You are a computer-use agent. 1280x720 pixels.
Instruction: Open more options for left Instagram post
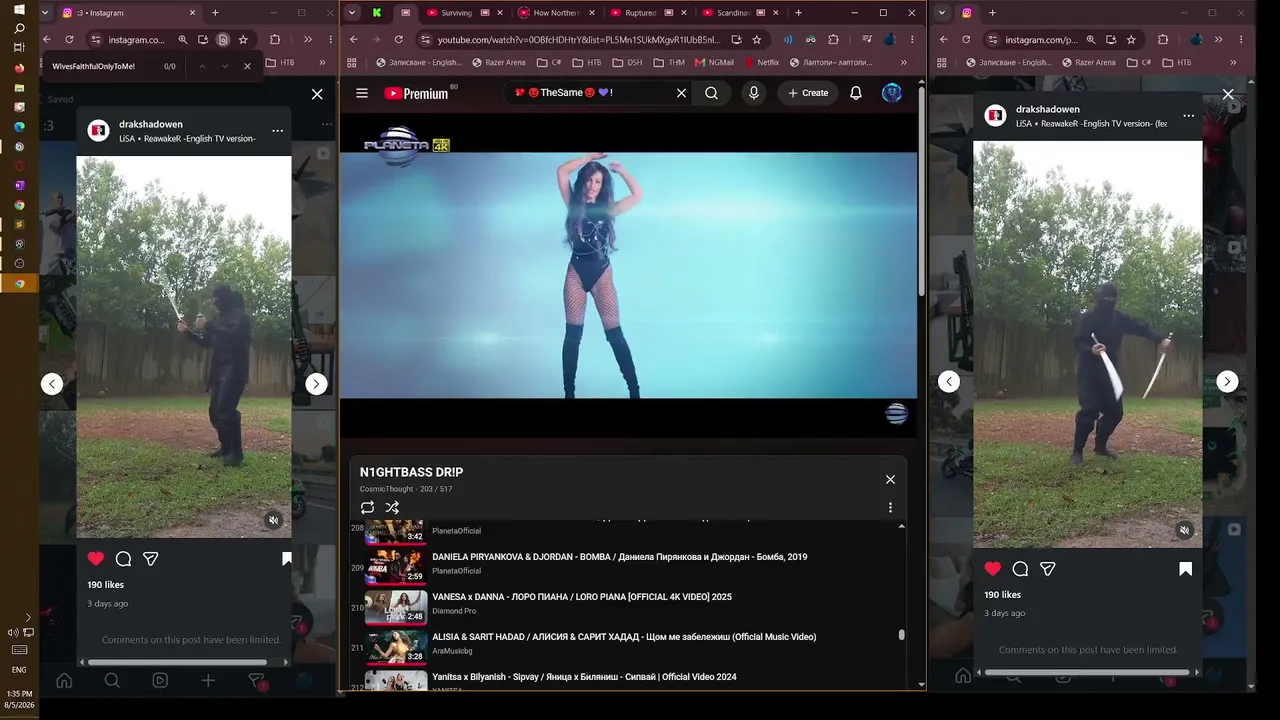tap(277, 131)
